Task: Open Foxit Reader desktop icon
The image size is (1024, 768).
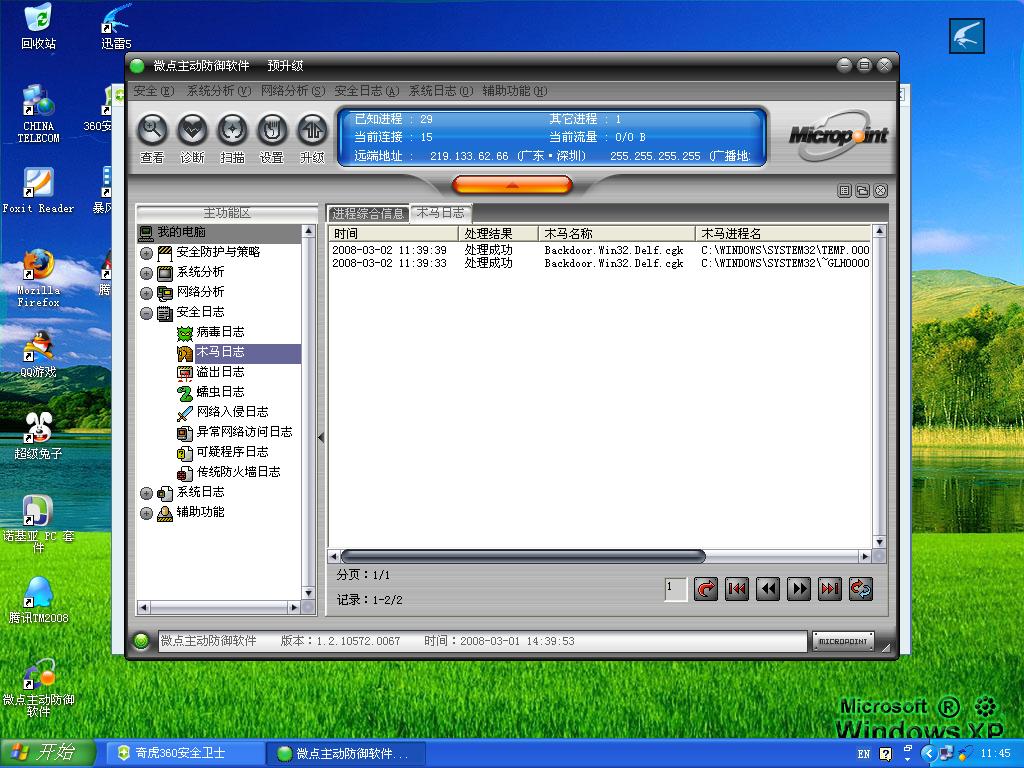Action: click(38, 191)
